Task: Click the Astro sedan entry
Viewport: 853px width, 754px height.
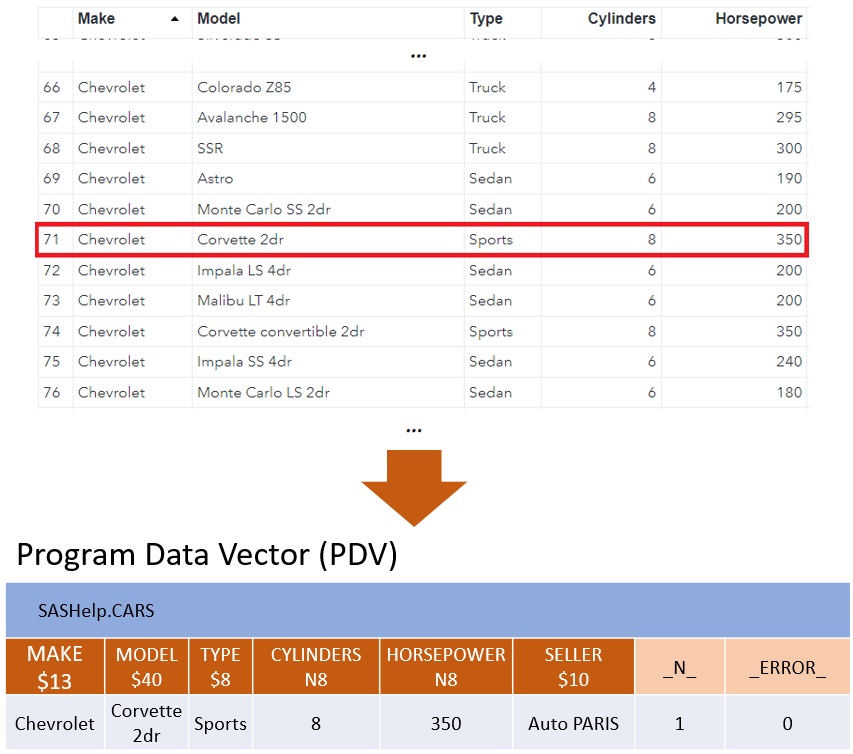Action: tap(300, 178)
